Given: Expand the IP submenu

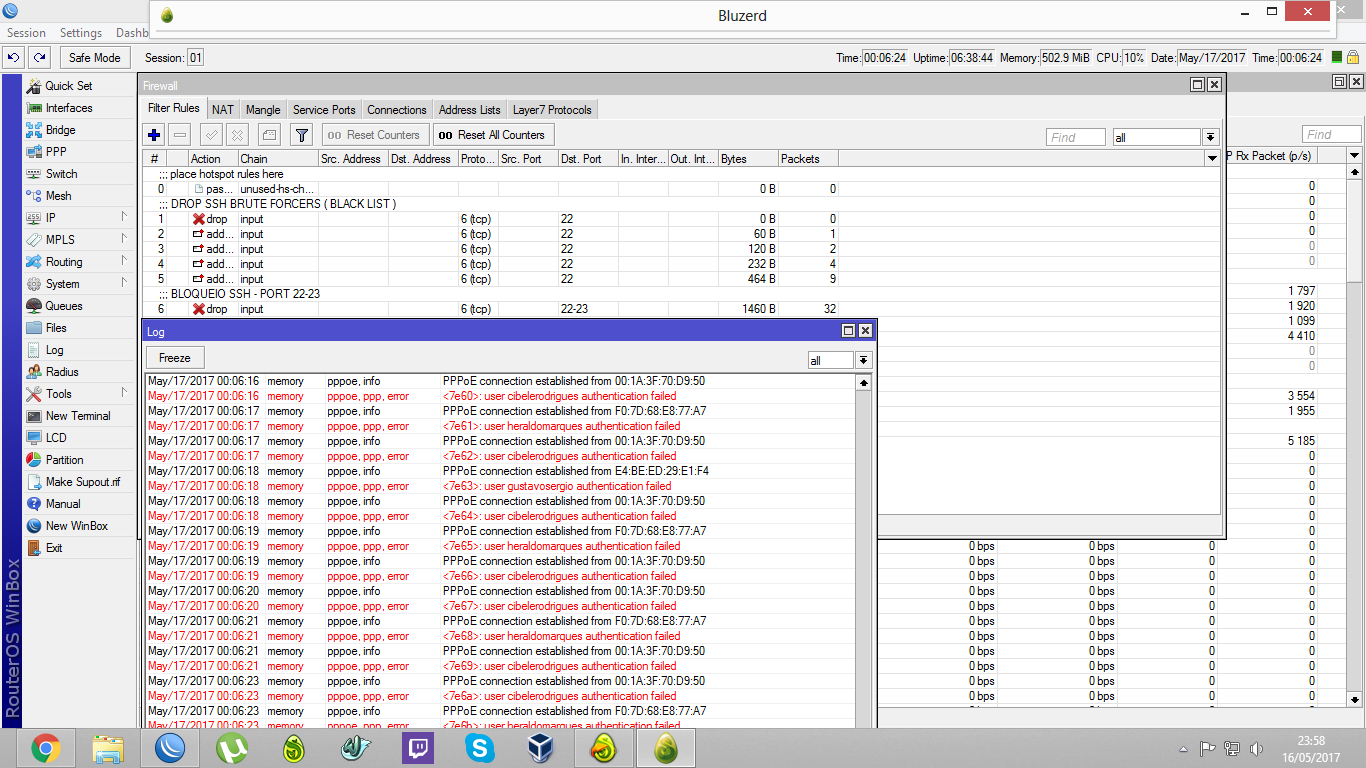Looking at the screenshot, I should click(125, 217).
